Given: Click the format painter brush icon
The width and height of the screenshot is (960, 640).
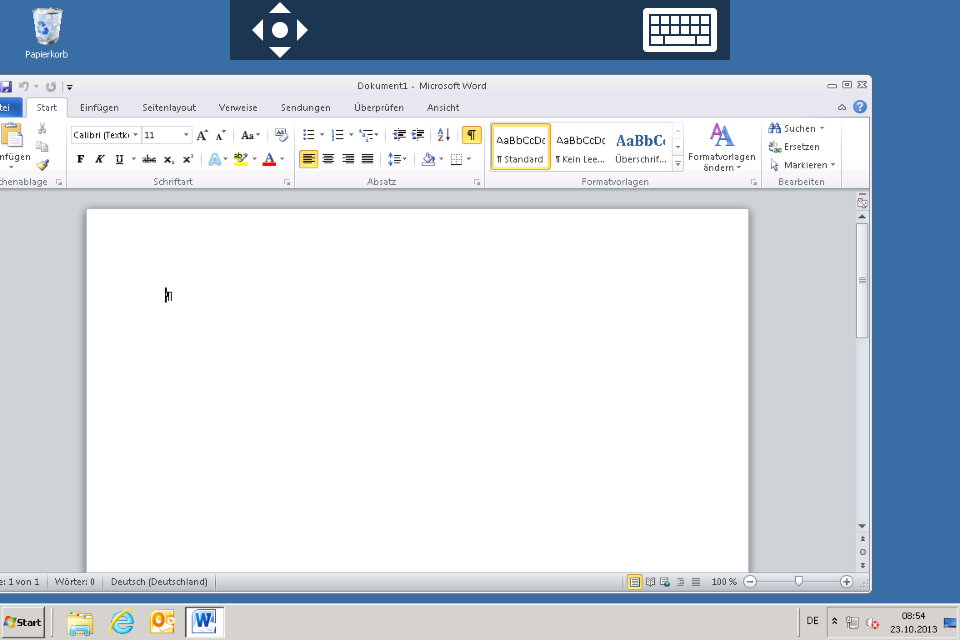Looking at the screenshot, I should click(42, 165).
